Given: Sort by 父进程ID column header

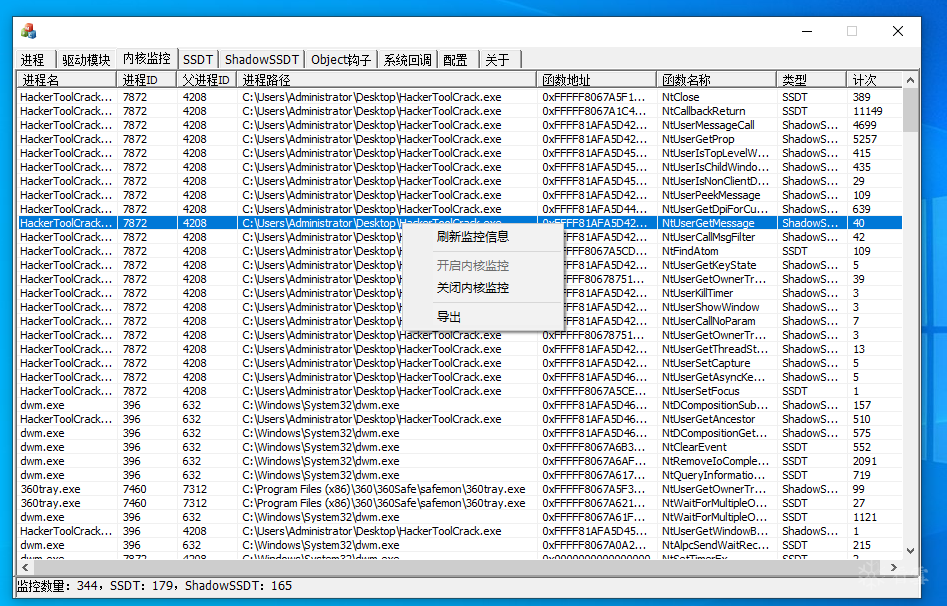Looking at the screenshot, I should [x=207, y=80].
